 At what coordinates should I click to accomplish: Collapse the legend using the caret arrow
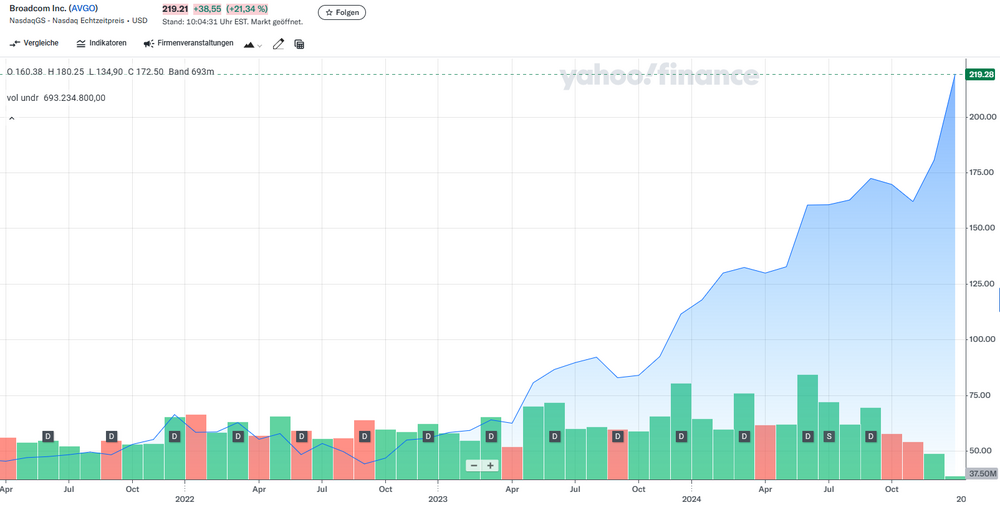[x=12, y=118]
